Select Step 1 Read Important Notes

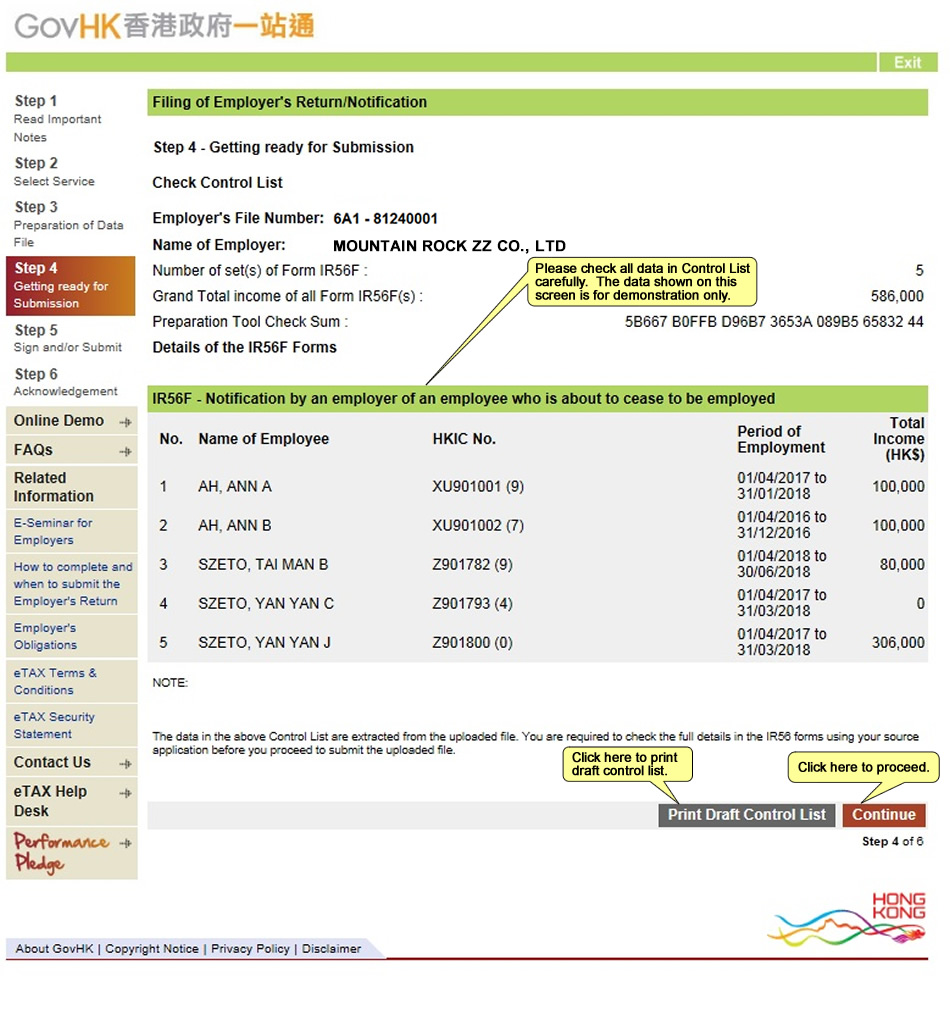point(57,119)
